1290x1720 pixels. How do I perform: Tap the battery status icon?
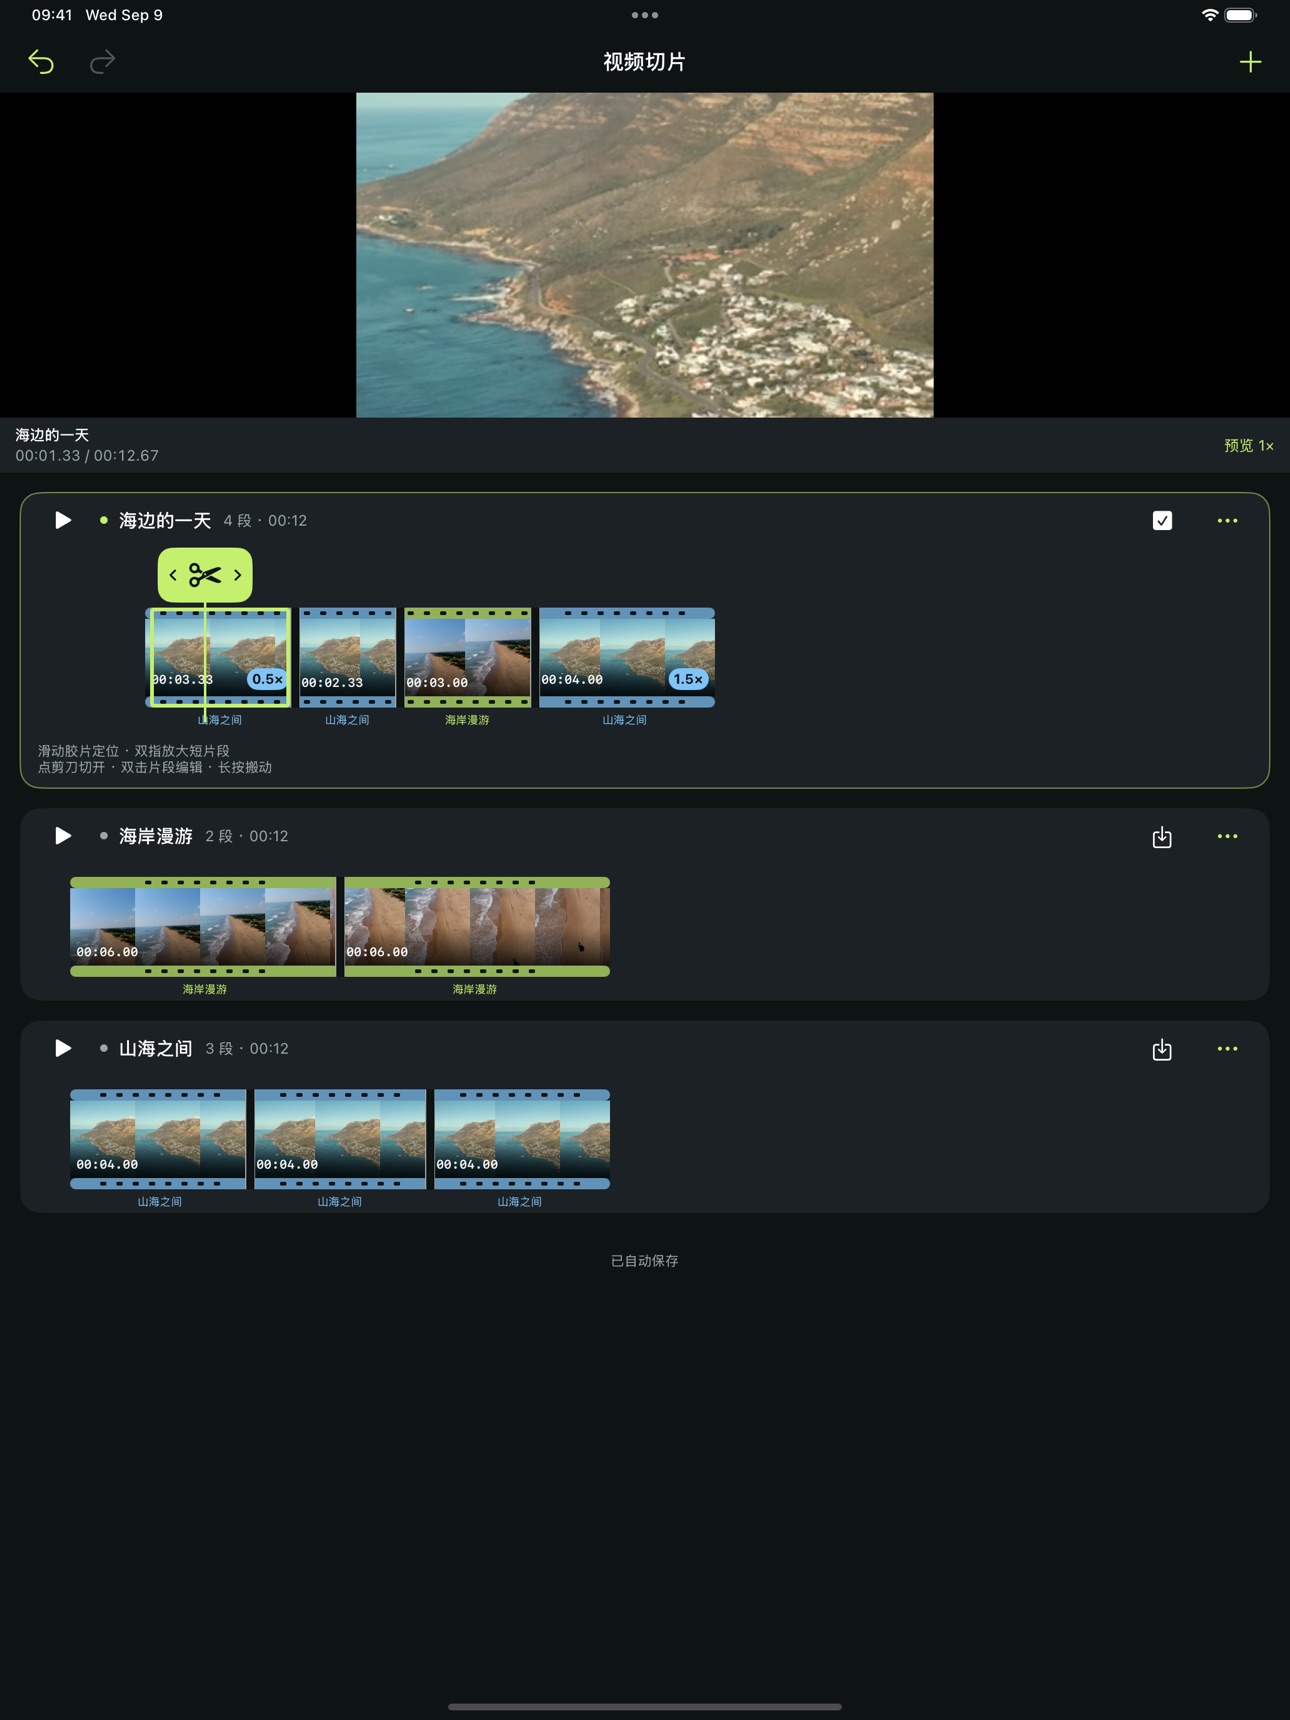1241,15
